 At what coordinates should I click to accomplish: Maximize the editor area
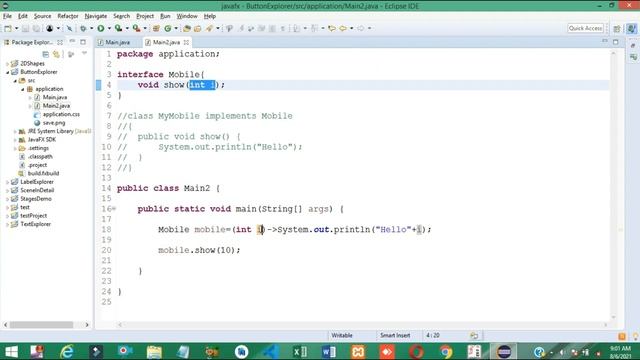(616, 42)
